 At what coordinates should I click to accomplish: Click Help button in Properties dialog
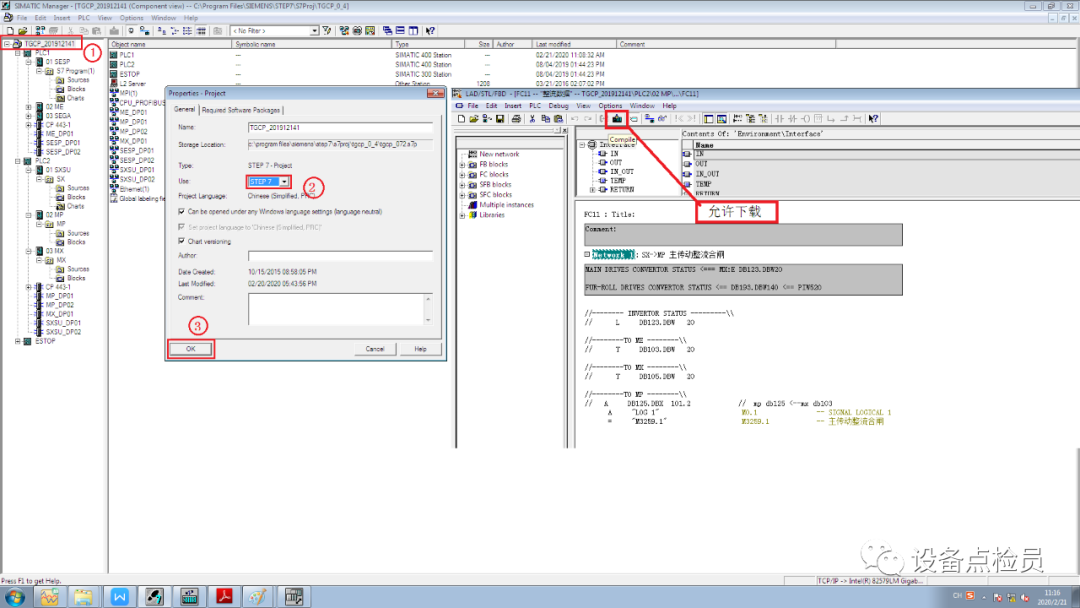(x=420, y=349)
